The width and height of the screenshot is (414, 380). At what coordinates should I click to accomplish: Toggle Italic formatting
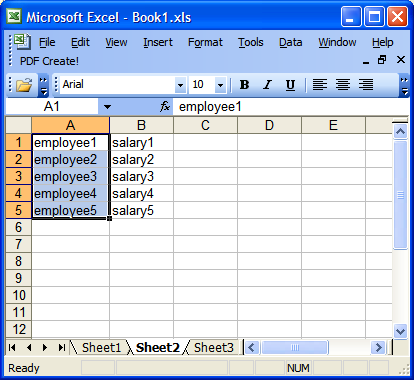coord(267,85)
